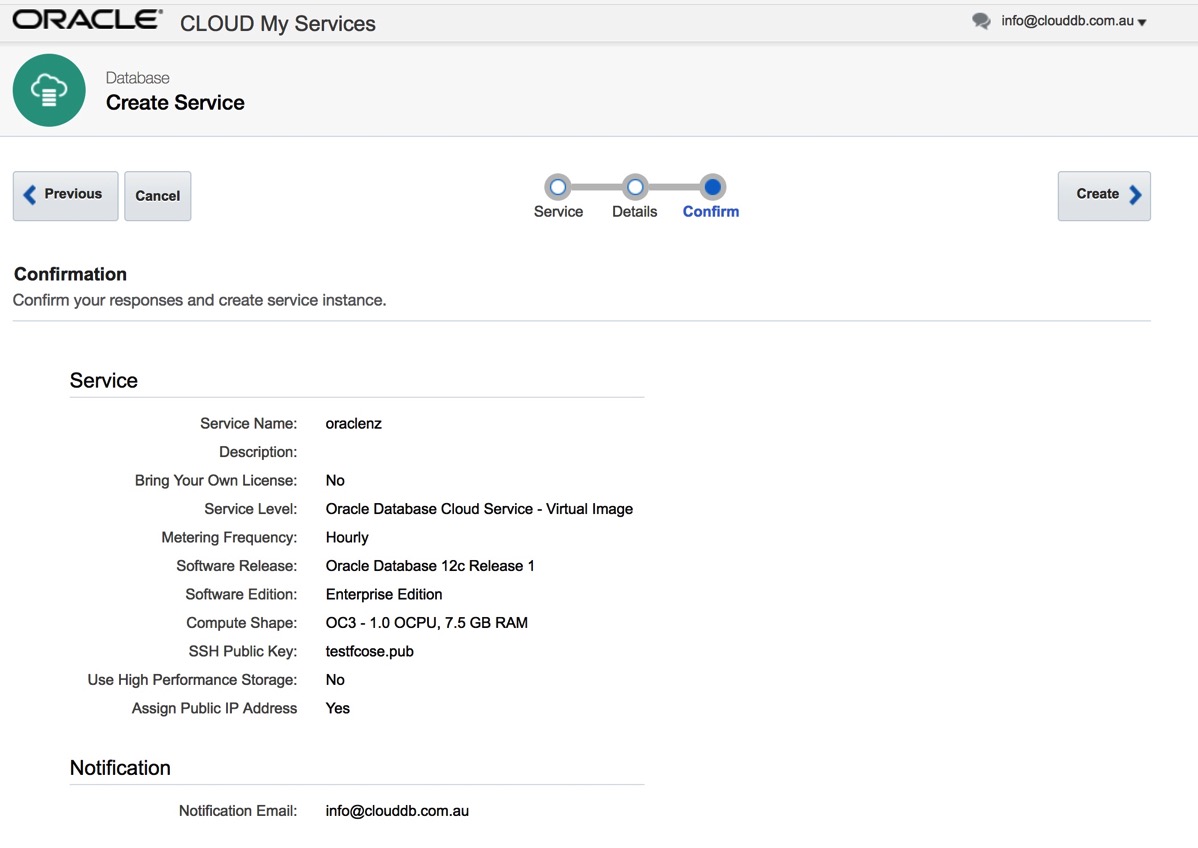The width and height of the screenshot is (1198, 848).
Task: Go to the Details step label
Action: pyautogui.click(x=634, y=212)
